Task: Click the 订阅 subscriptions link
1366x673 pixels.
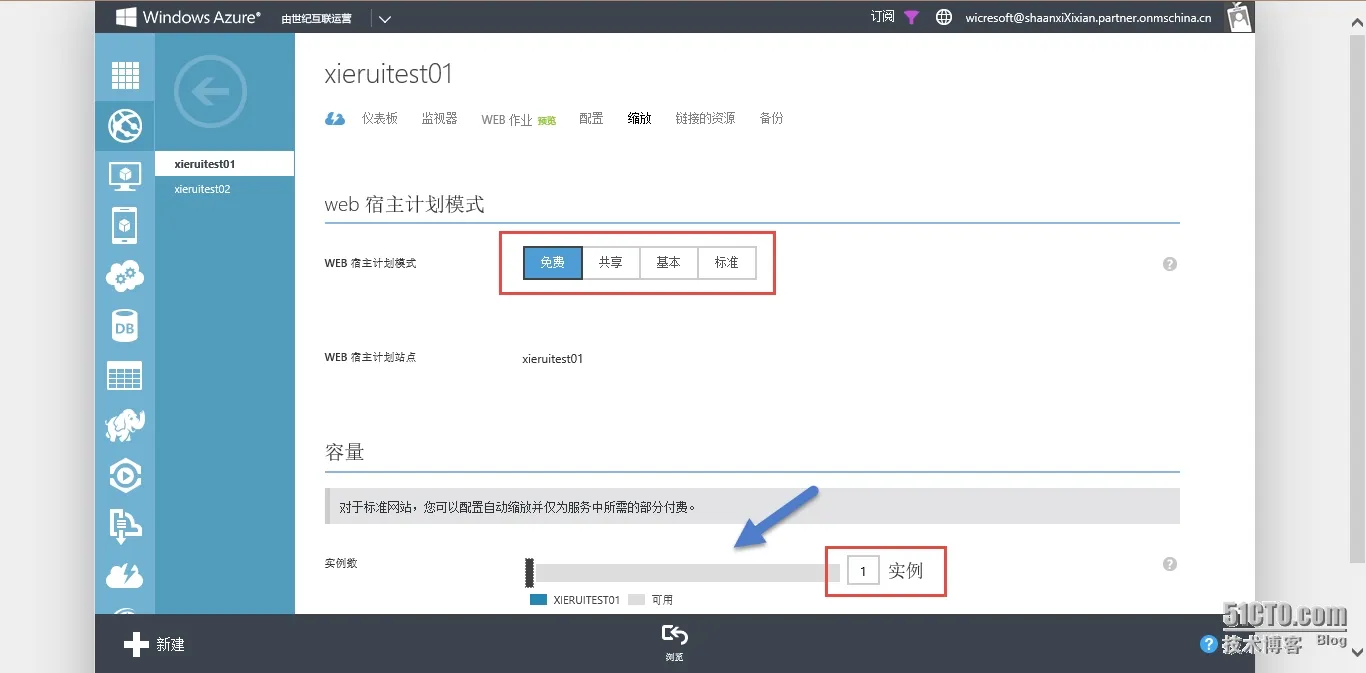Action: tap(882, 17)
